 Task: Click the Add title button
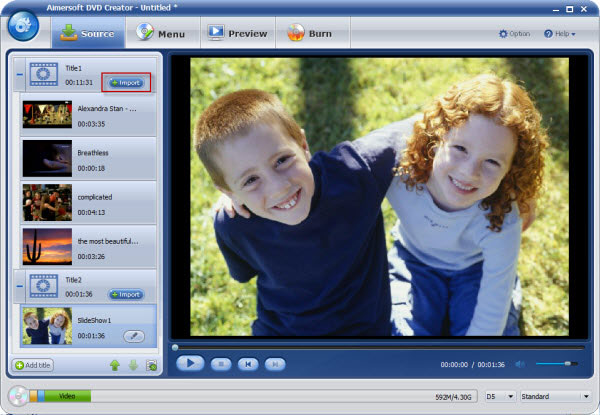pyautogui.click(x=33, y=365)
